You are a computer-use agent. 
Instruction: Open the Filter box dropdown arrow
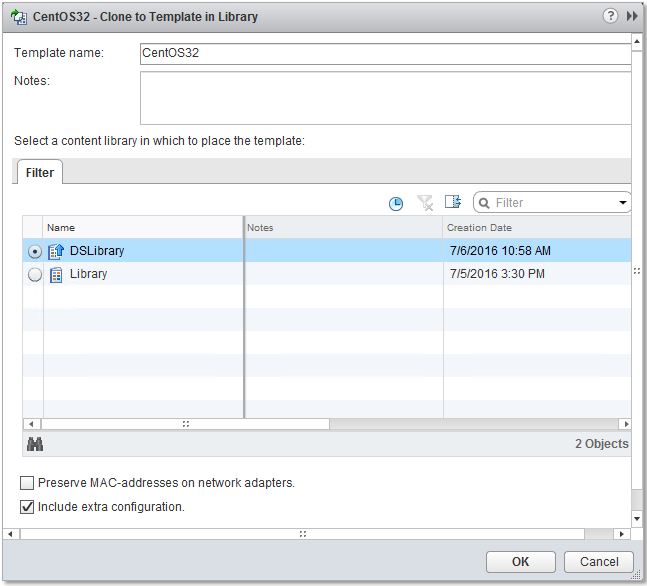622,203
